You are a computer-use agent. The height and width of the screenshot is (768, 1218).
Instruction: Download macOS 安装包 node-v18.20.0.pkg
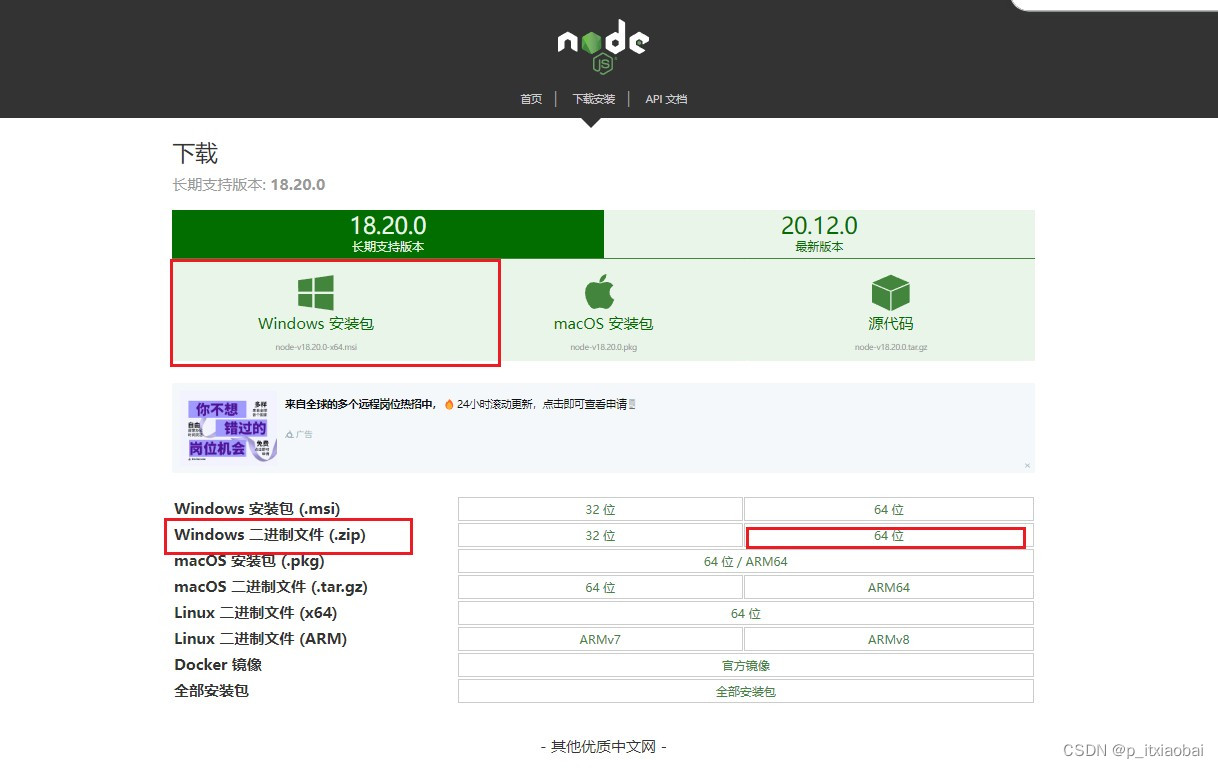pos(603,312)
